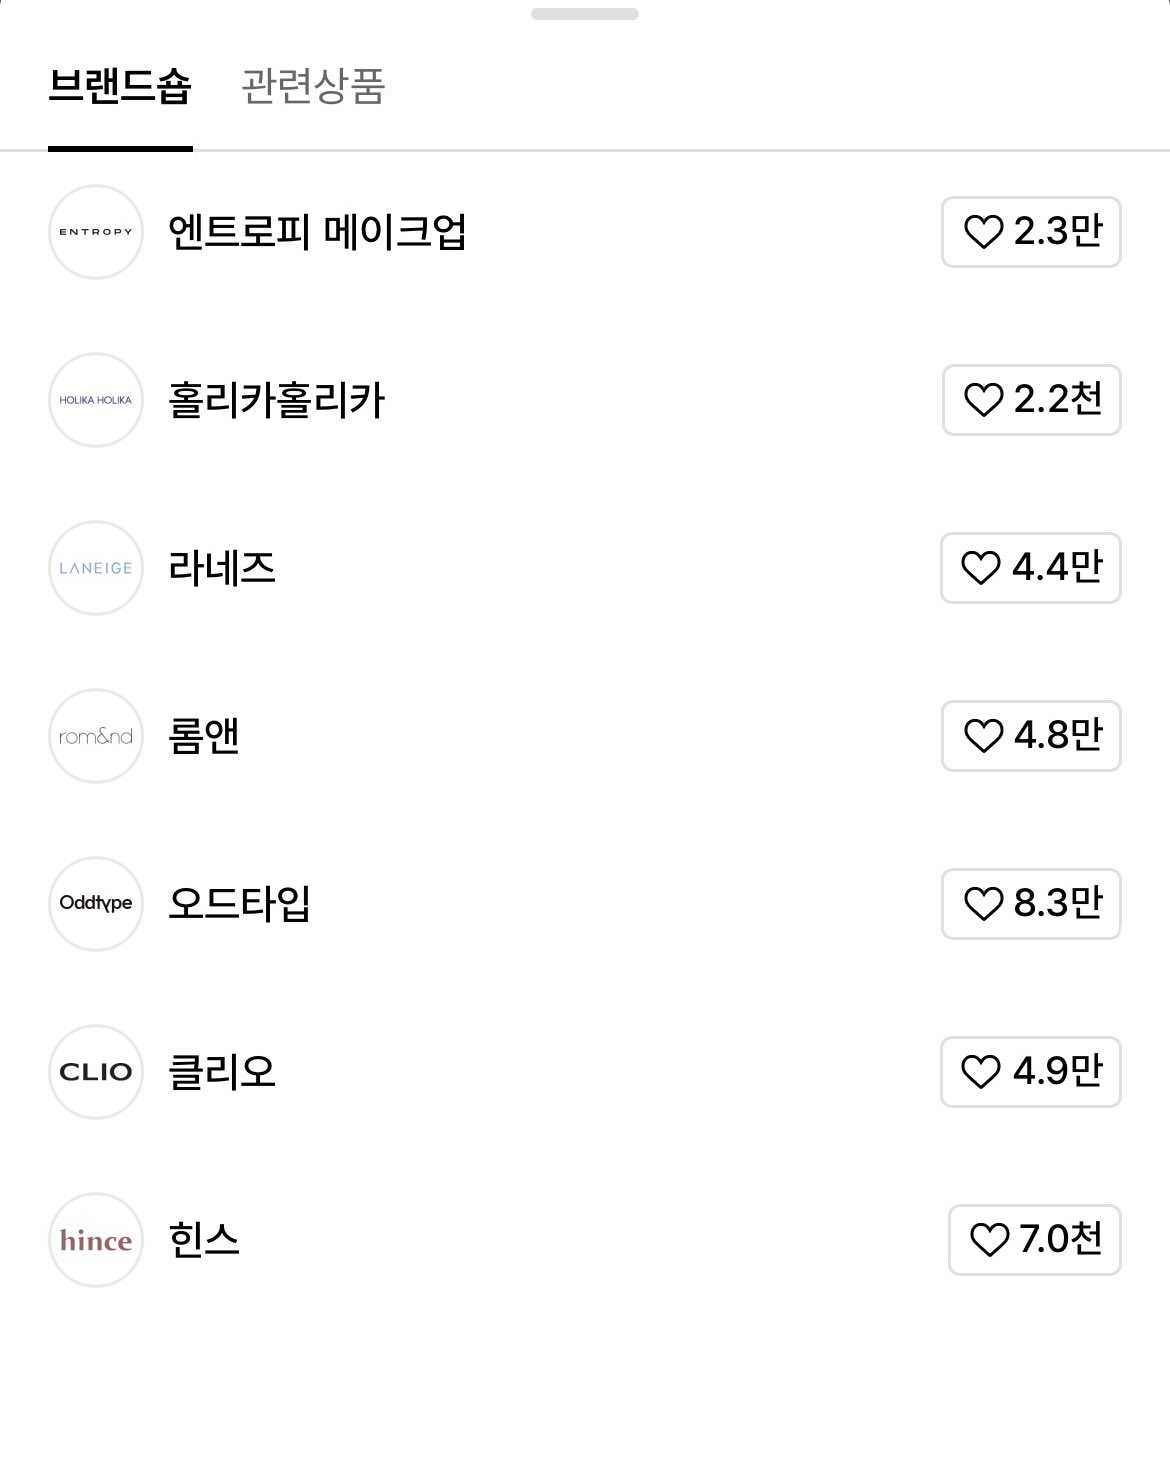Like 엔트로피 메이크업 with the 2.3만 heart
1170x1462 pixels.
pos(1031,232)
